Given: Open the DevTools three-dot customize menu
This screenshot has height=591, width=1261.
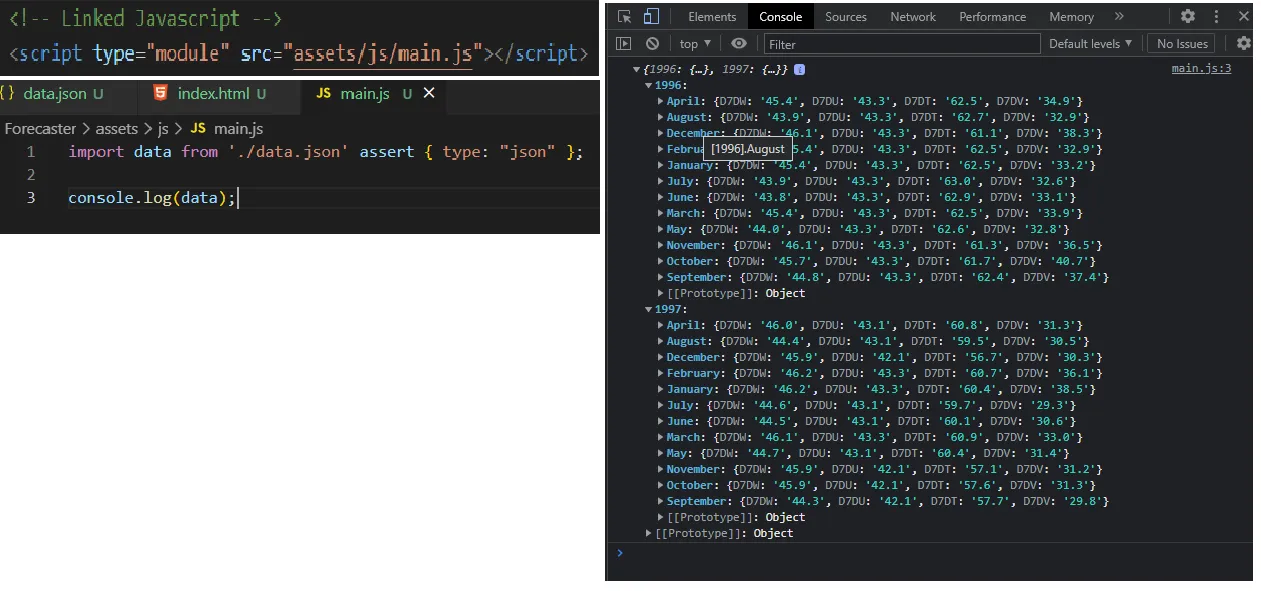Looking at the screenshot, I should [x=1216, y=16].
